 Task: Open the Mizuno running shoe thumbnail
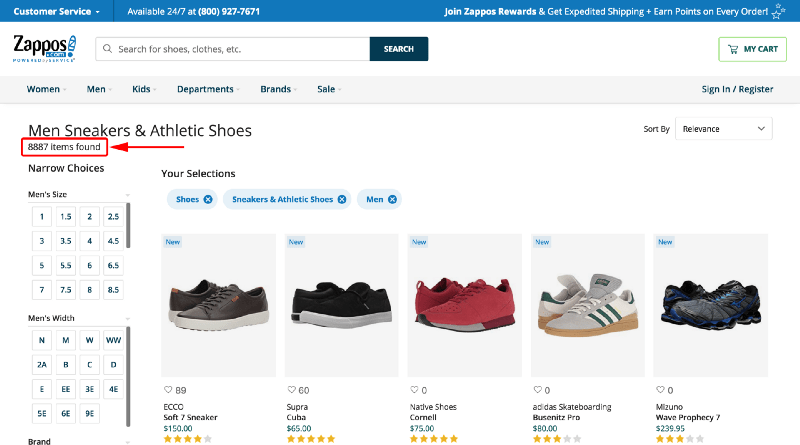click(x=711, y=305)
